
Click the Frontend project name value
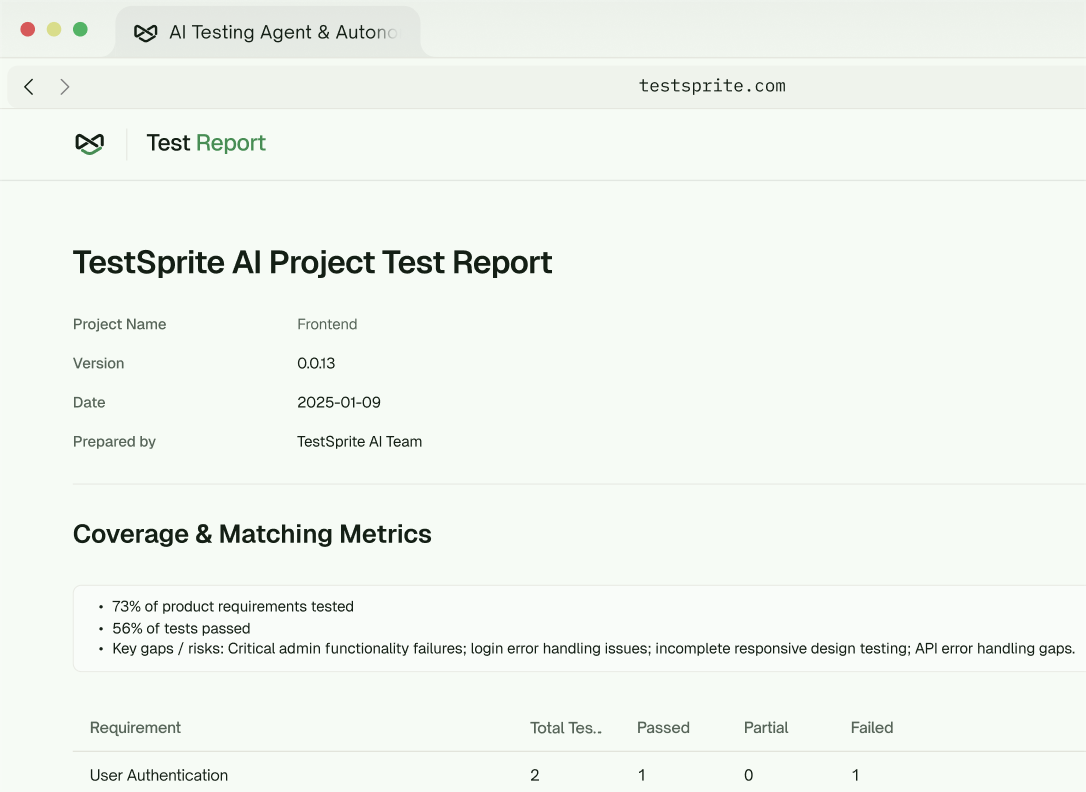click(327, 324)
